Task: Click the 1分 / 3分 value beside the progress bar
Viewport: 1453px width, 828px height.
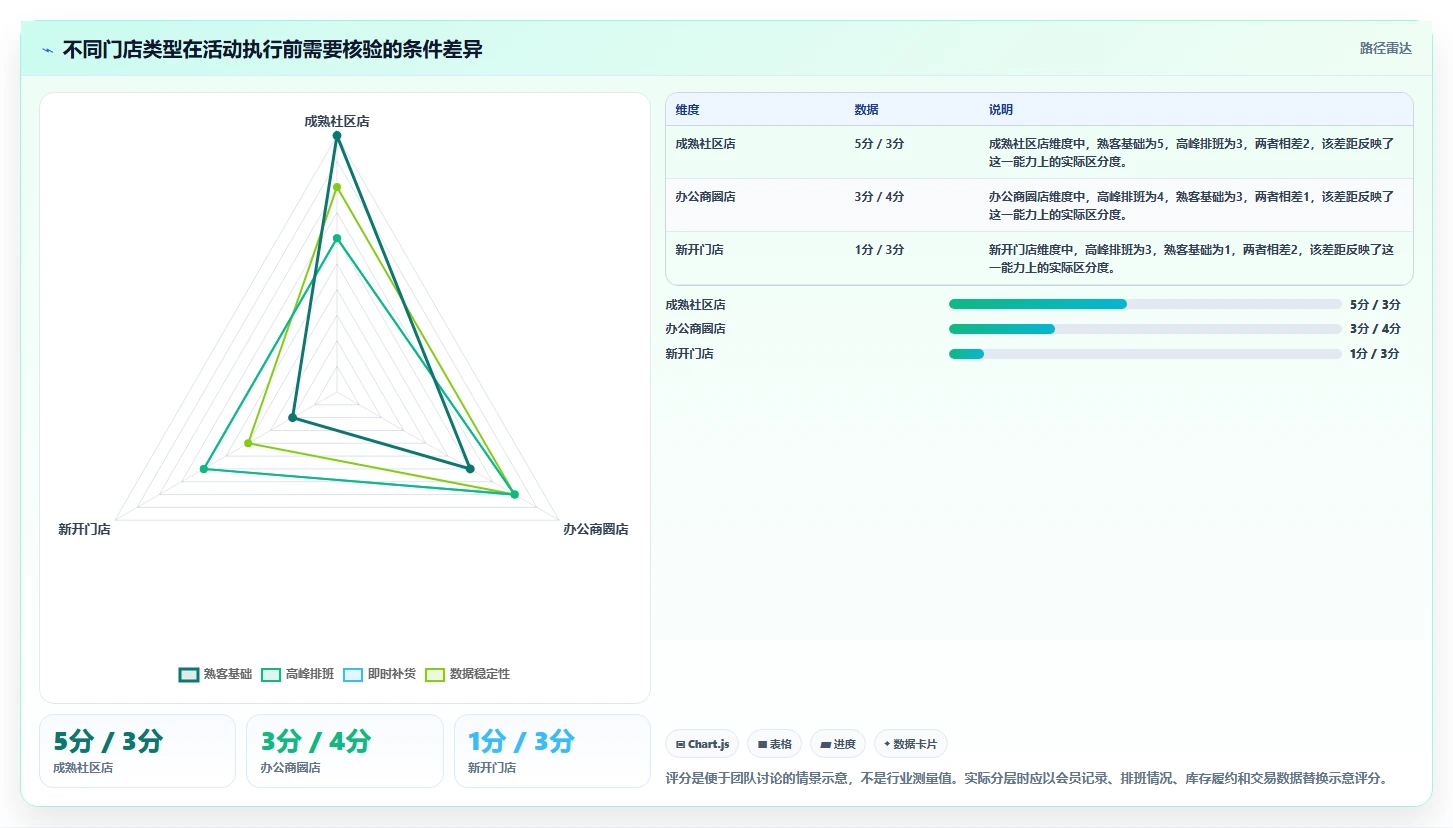Action: tap(1375, 354)
